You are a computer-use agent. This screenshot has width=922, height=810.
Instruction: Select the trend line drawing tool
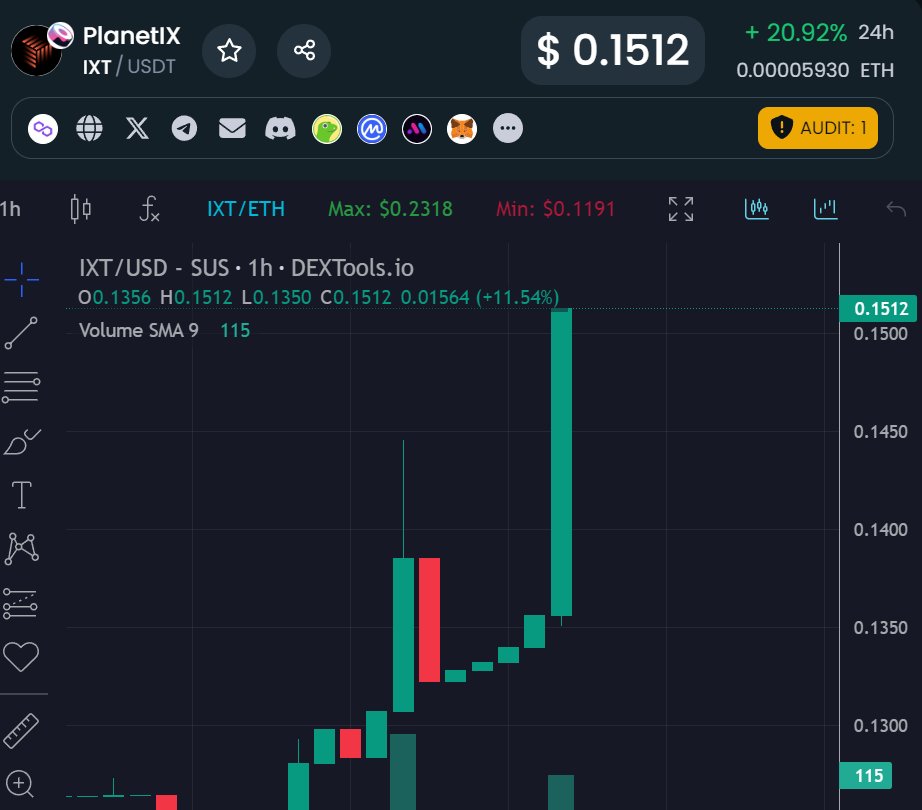coord(21,333)
